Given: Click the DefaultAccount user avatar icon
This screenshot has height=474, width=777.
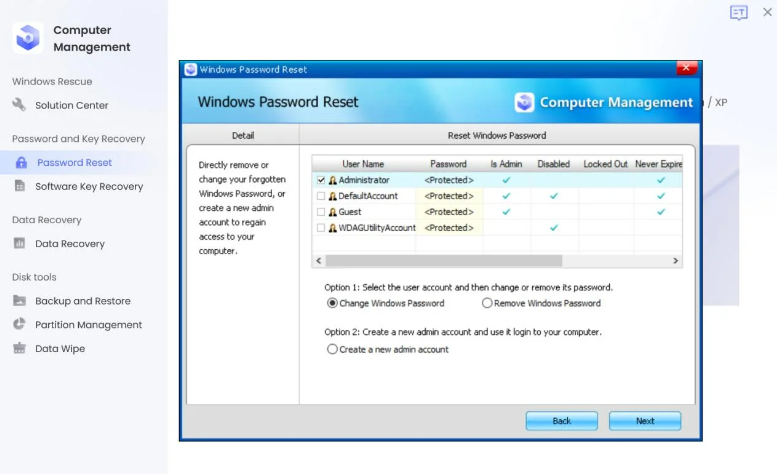Looking at the screenshot, I should 333,196.
